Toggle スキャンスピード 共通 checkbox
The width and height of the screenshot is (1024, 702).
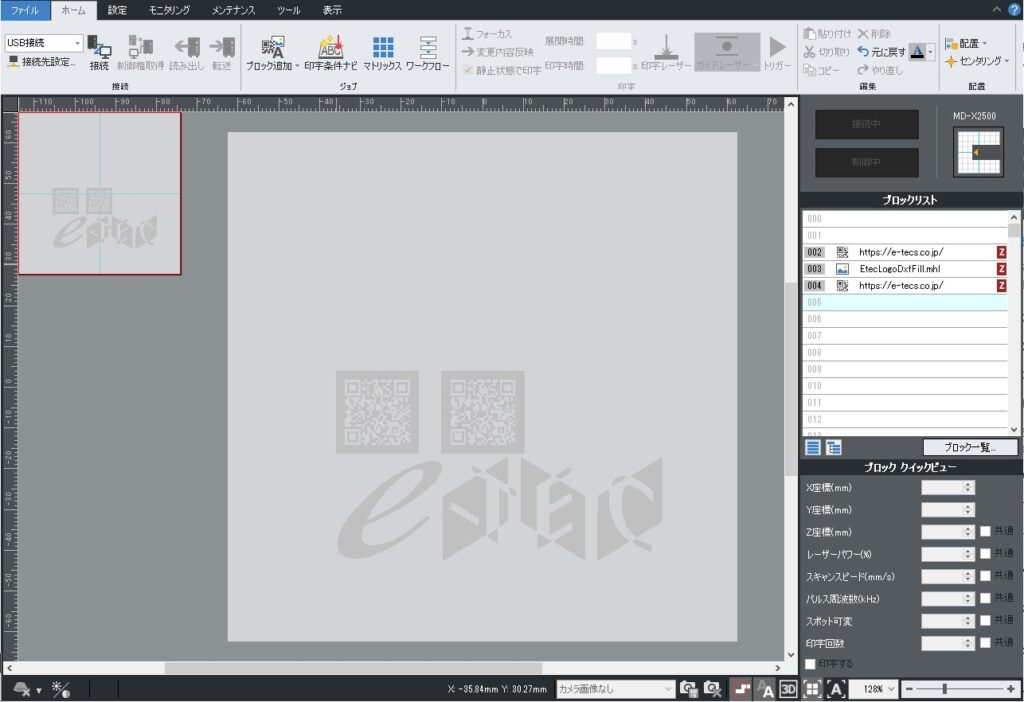[x=985, y=576]
